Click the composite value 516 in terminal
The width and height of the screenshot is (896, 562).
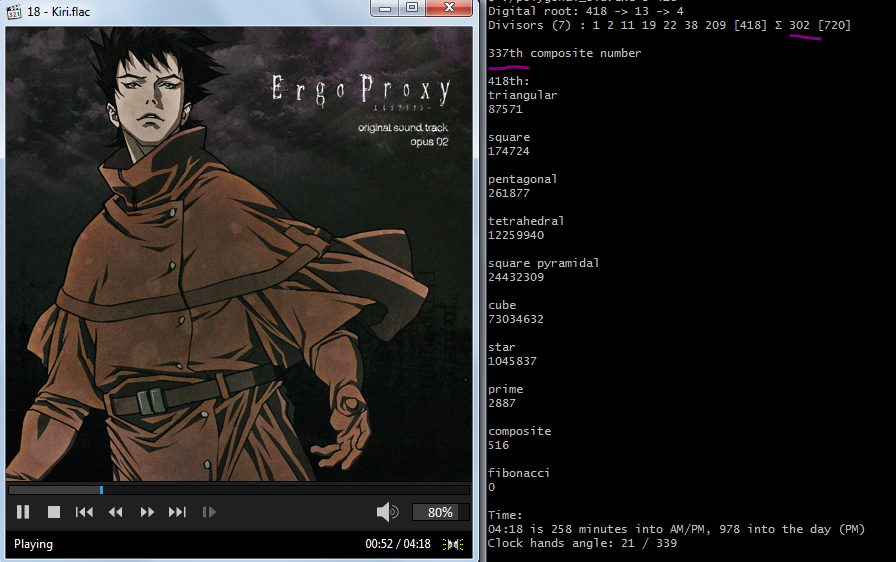(x=498, y=445)
